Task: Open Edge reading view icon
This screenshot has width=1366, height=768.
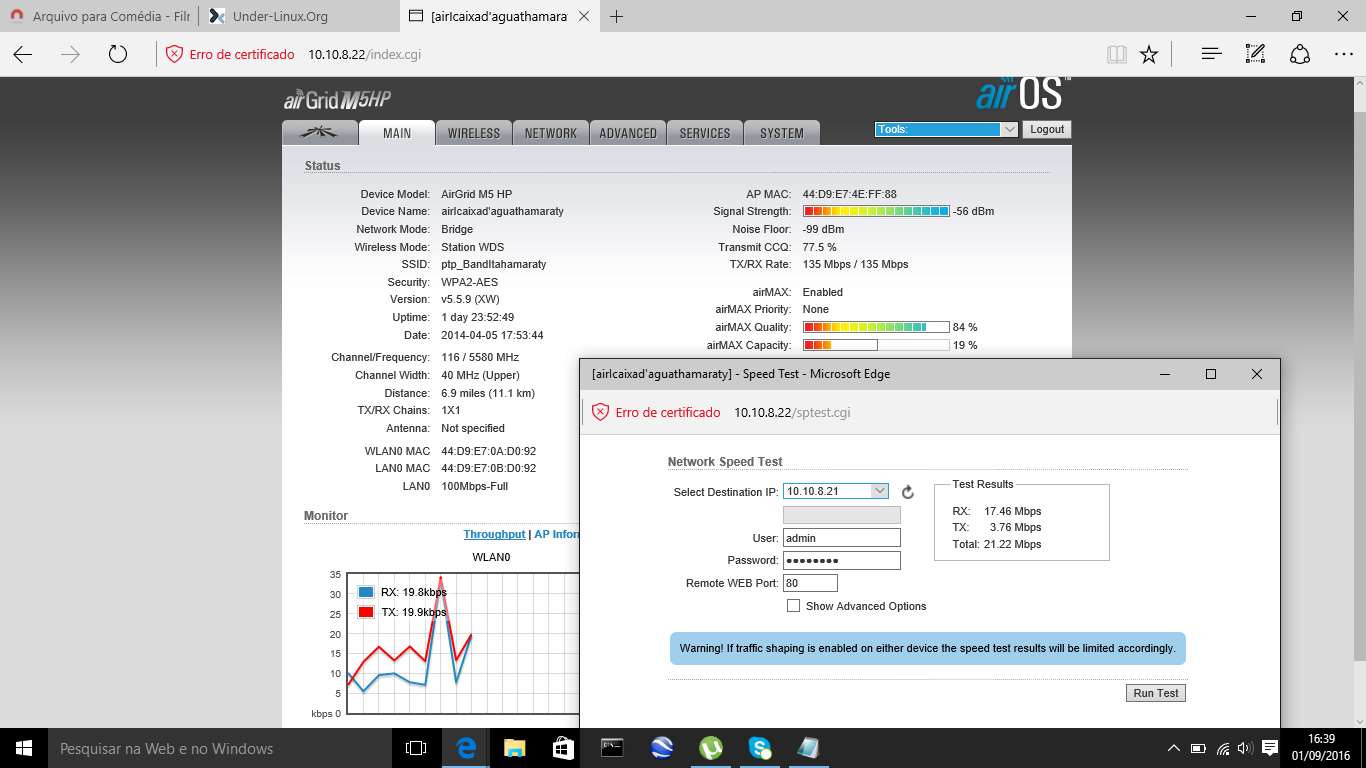Action: pyautogui.click(x=1116, y=54)
